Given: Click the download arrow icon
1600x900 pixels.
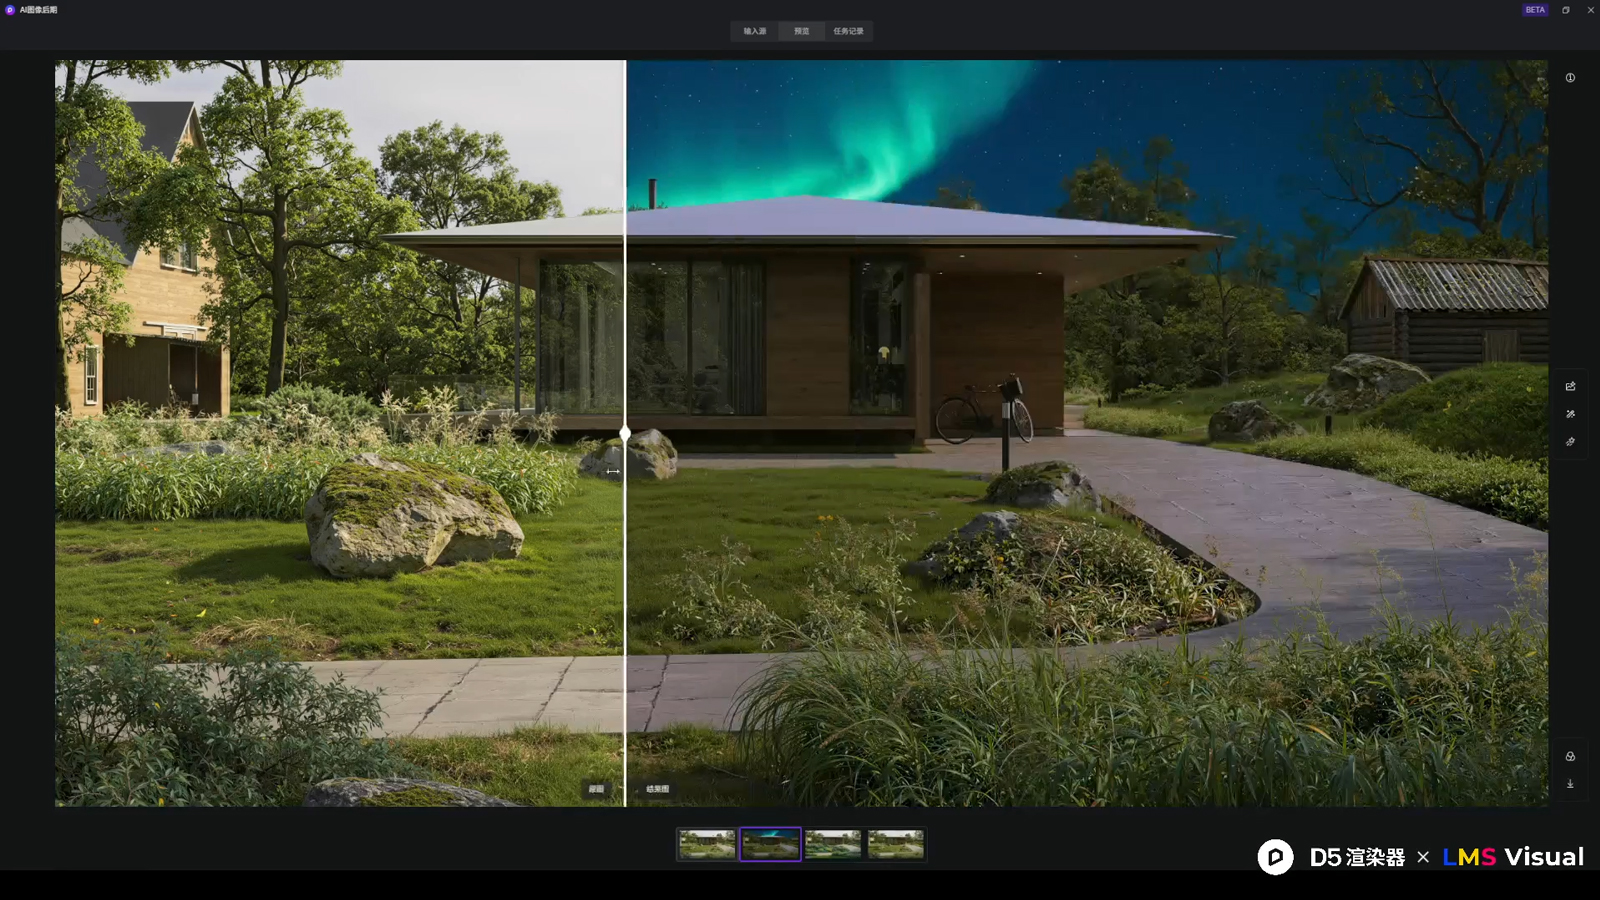Looking at the screenshot, I should tap(1570, 784).
